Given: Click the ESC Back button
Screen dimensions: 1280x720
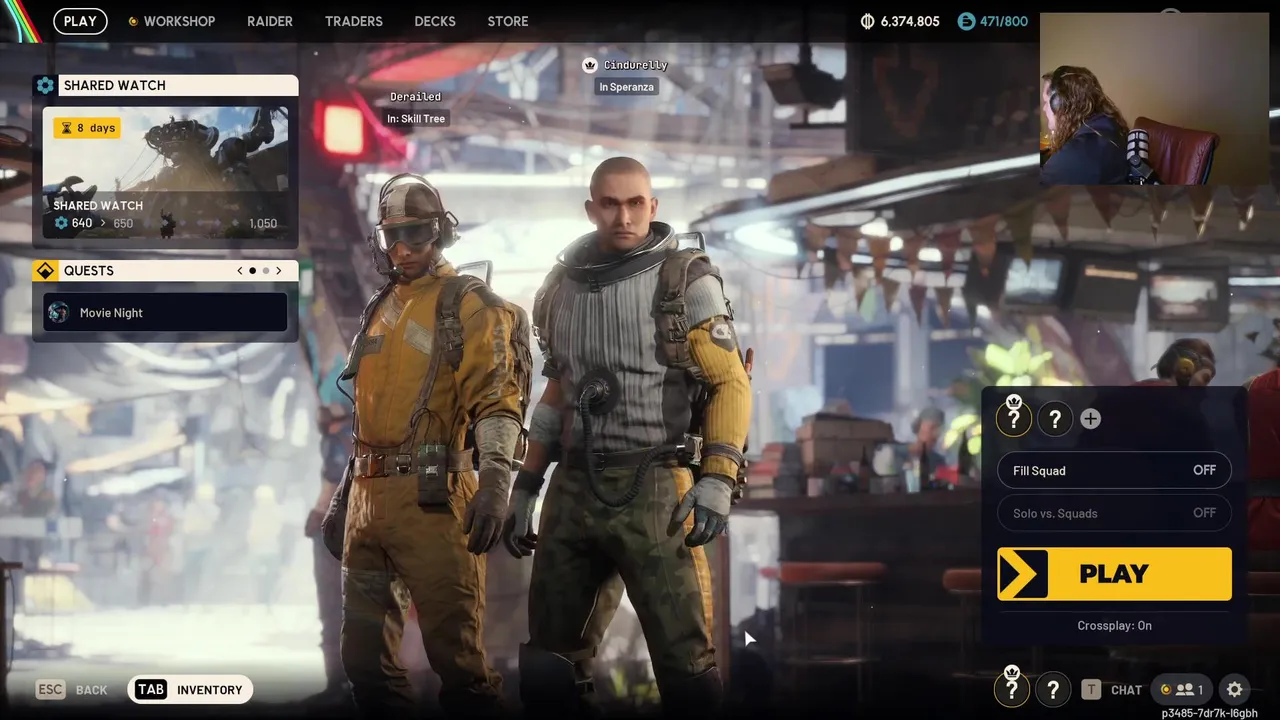Looking at the screenshot, I should 71,690.
